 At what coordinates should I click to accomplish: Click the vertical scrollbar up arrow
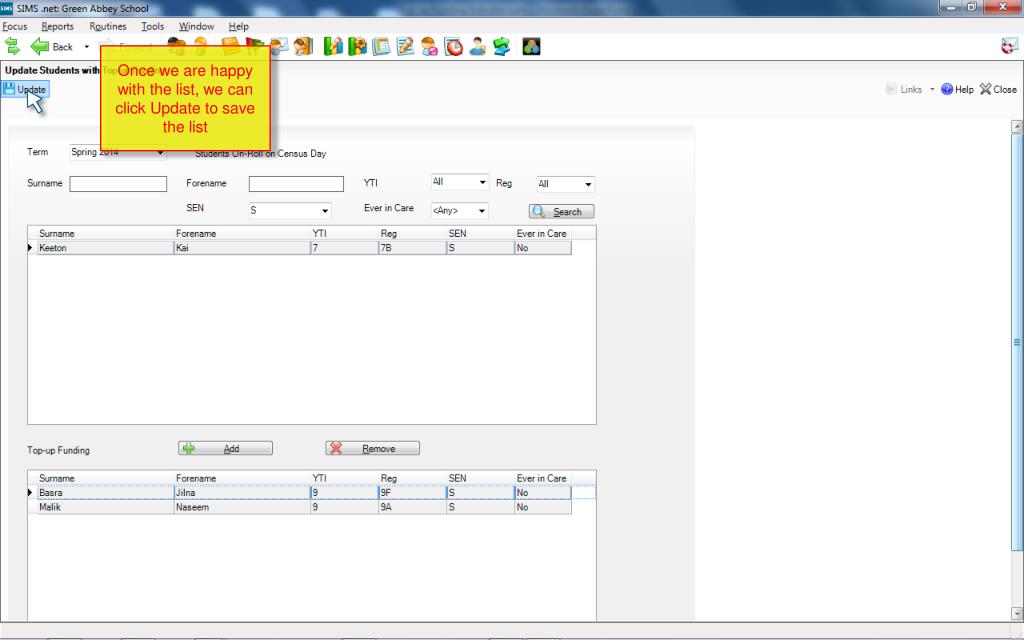point(1017,127)
